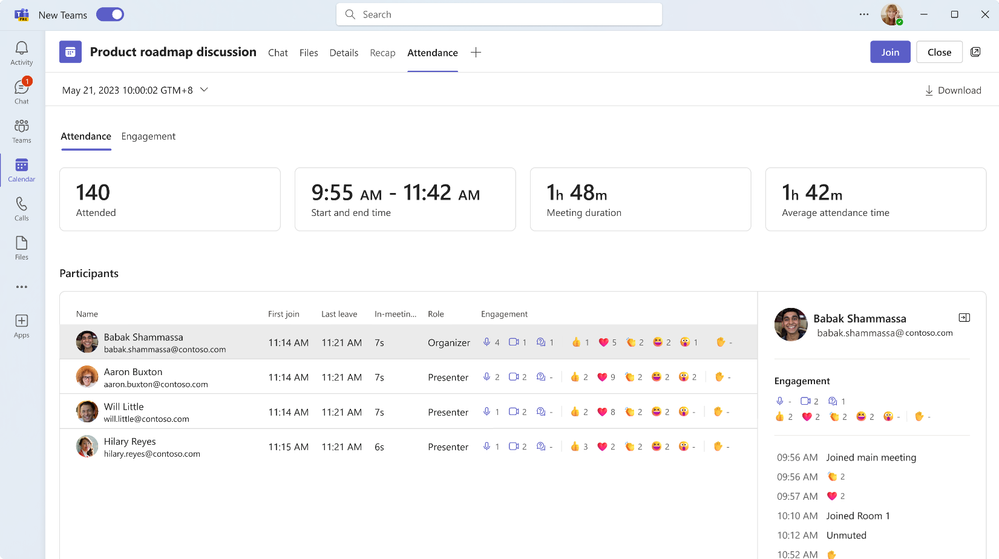
Task: Open Chat in the left sidebar
Action: [x=22, y=92]
